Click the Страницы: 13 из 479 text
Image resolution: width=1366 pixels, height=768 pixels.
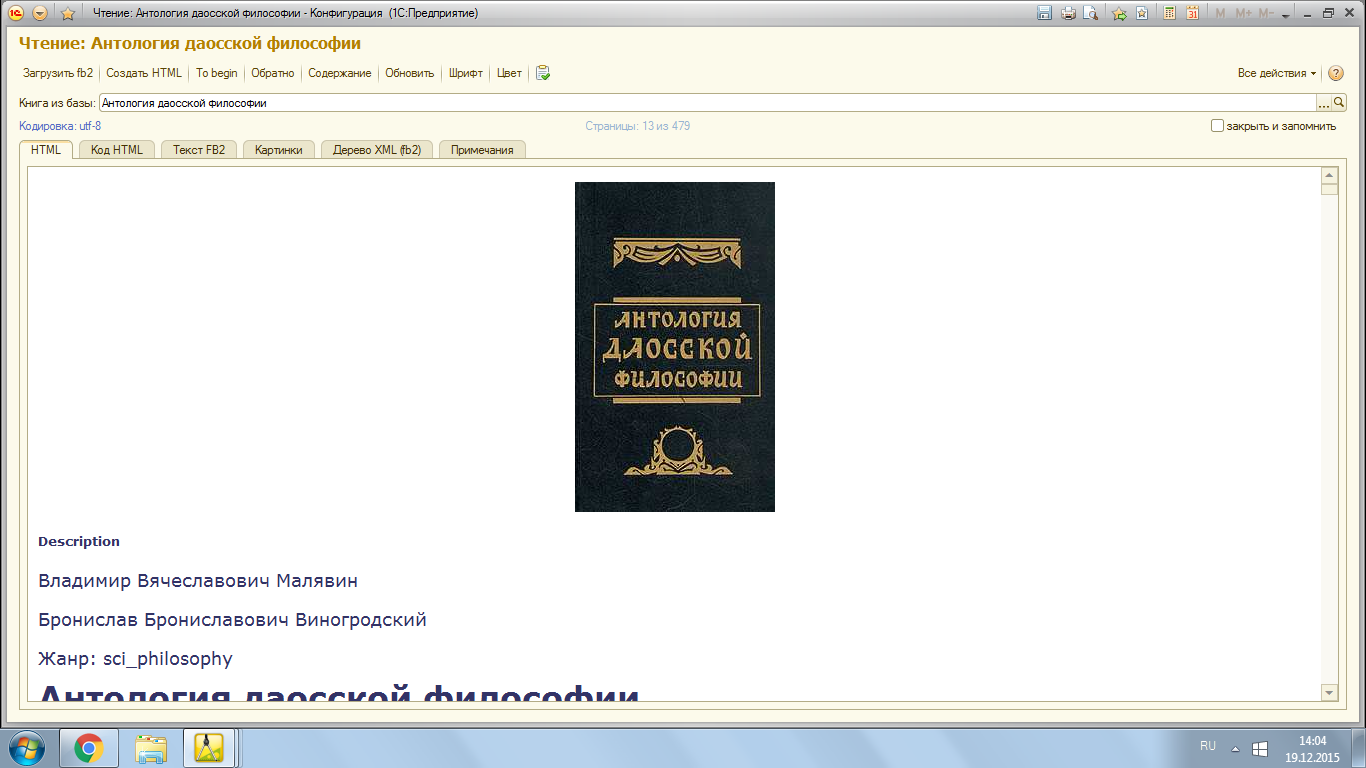638,126
